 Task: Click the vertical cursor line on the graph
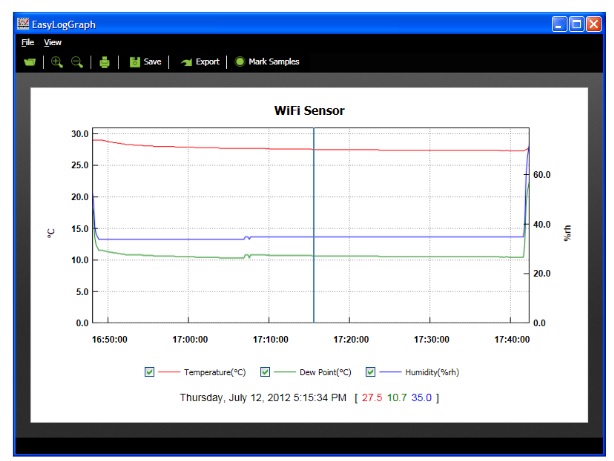tap(314, 225)
